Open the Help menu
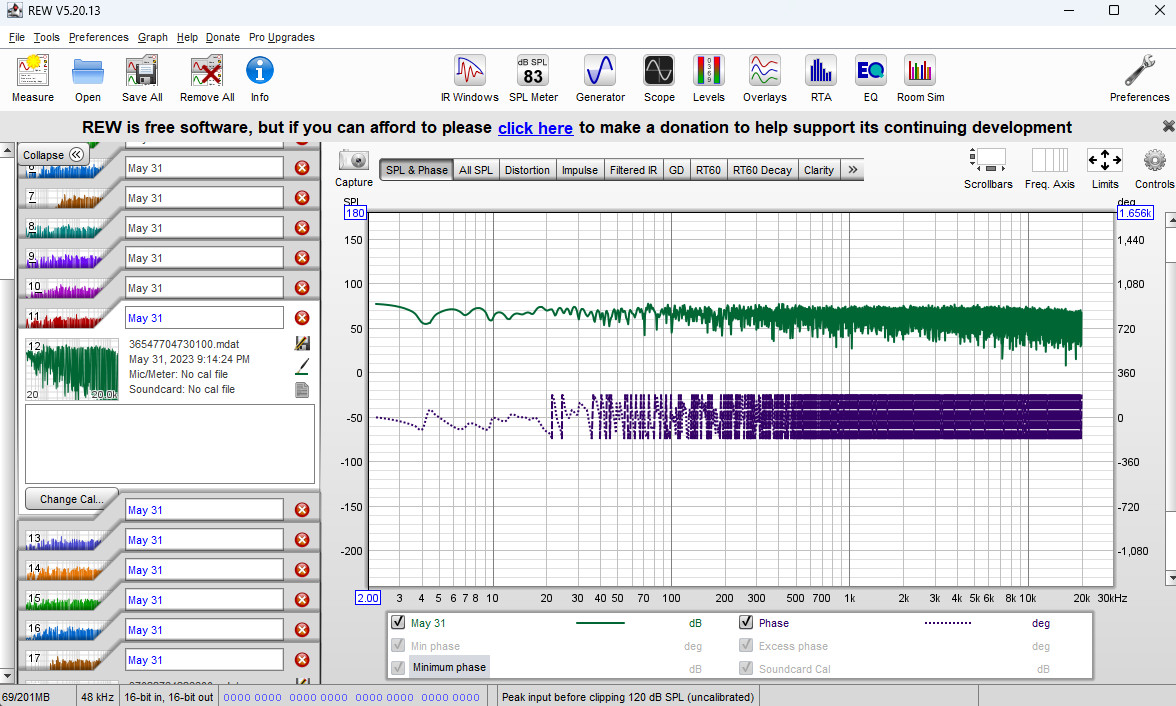 187,38
